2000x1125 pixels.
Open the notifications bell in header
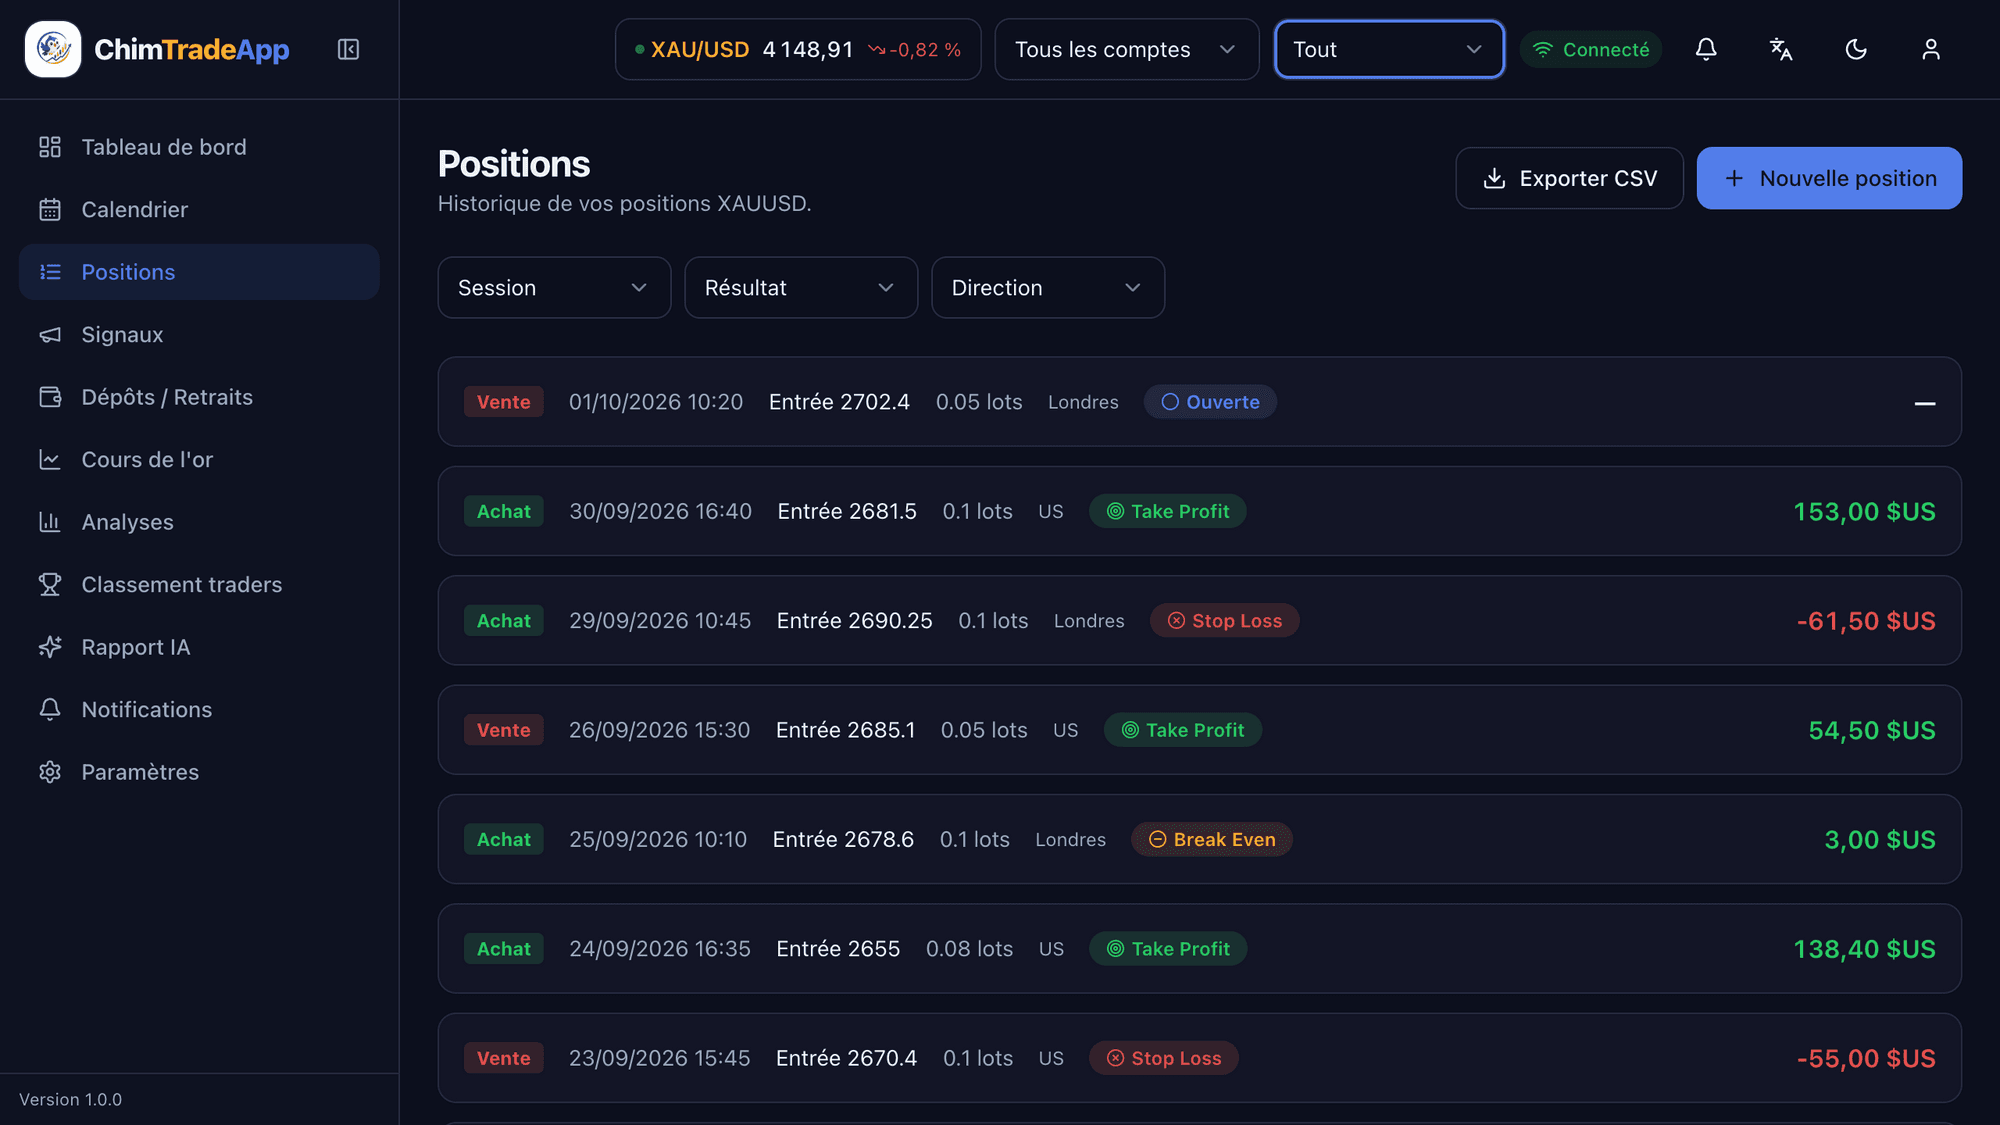click(x=1706, y=49)
